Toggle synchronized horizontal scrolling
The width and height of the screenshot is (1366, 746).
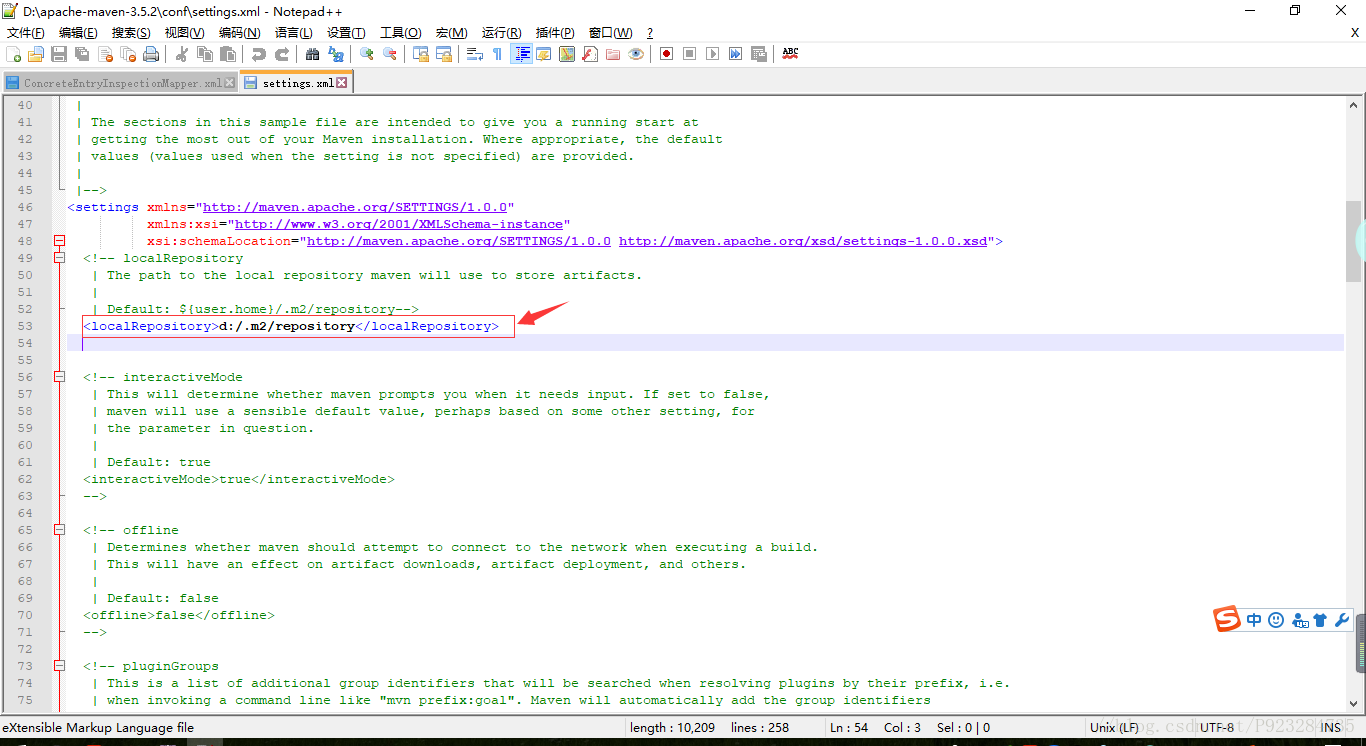pos(444,54)
